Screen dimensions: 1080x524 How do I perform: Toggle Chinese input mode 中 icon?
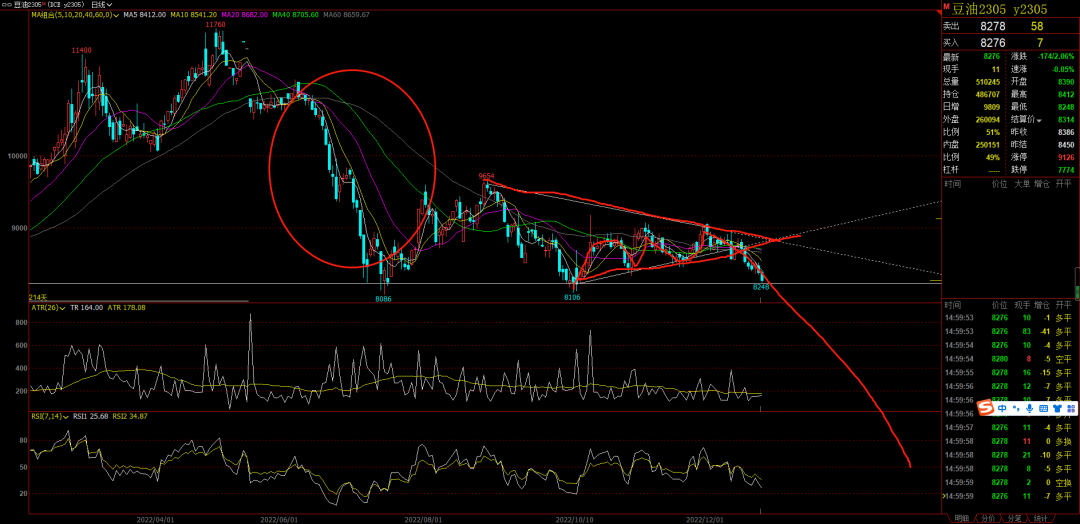click(x=1002, y=408)
